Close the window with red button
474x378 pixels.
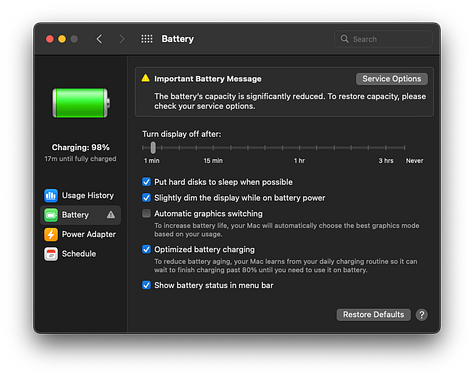click(50, 39)
